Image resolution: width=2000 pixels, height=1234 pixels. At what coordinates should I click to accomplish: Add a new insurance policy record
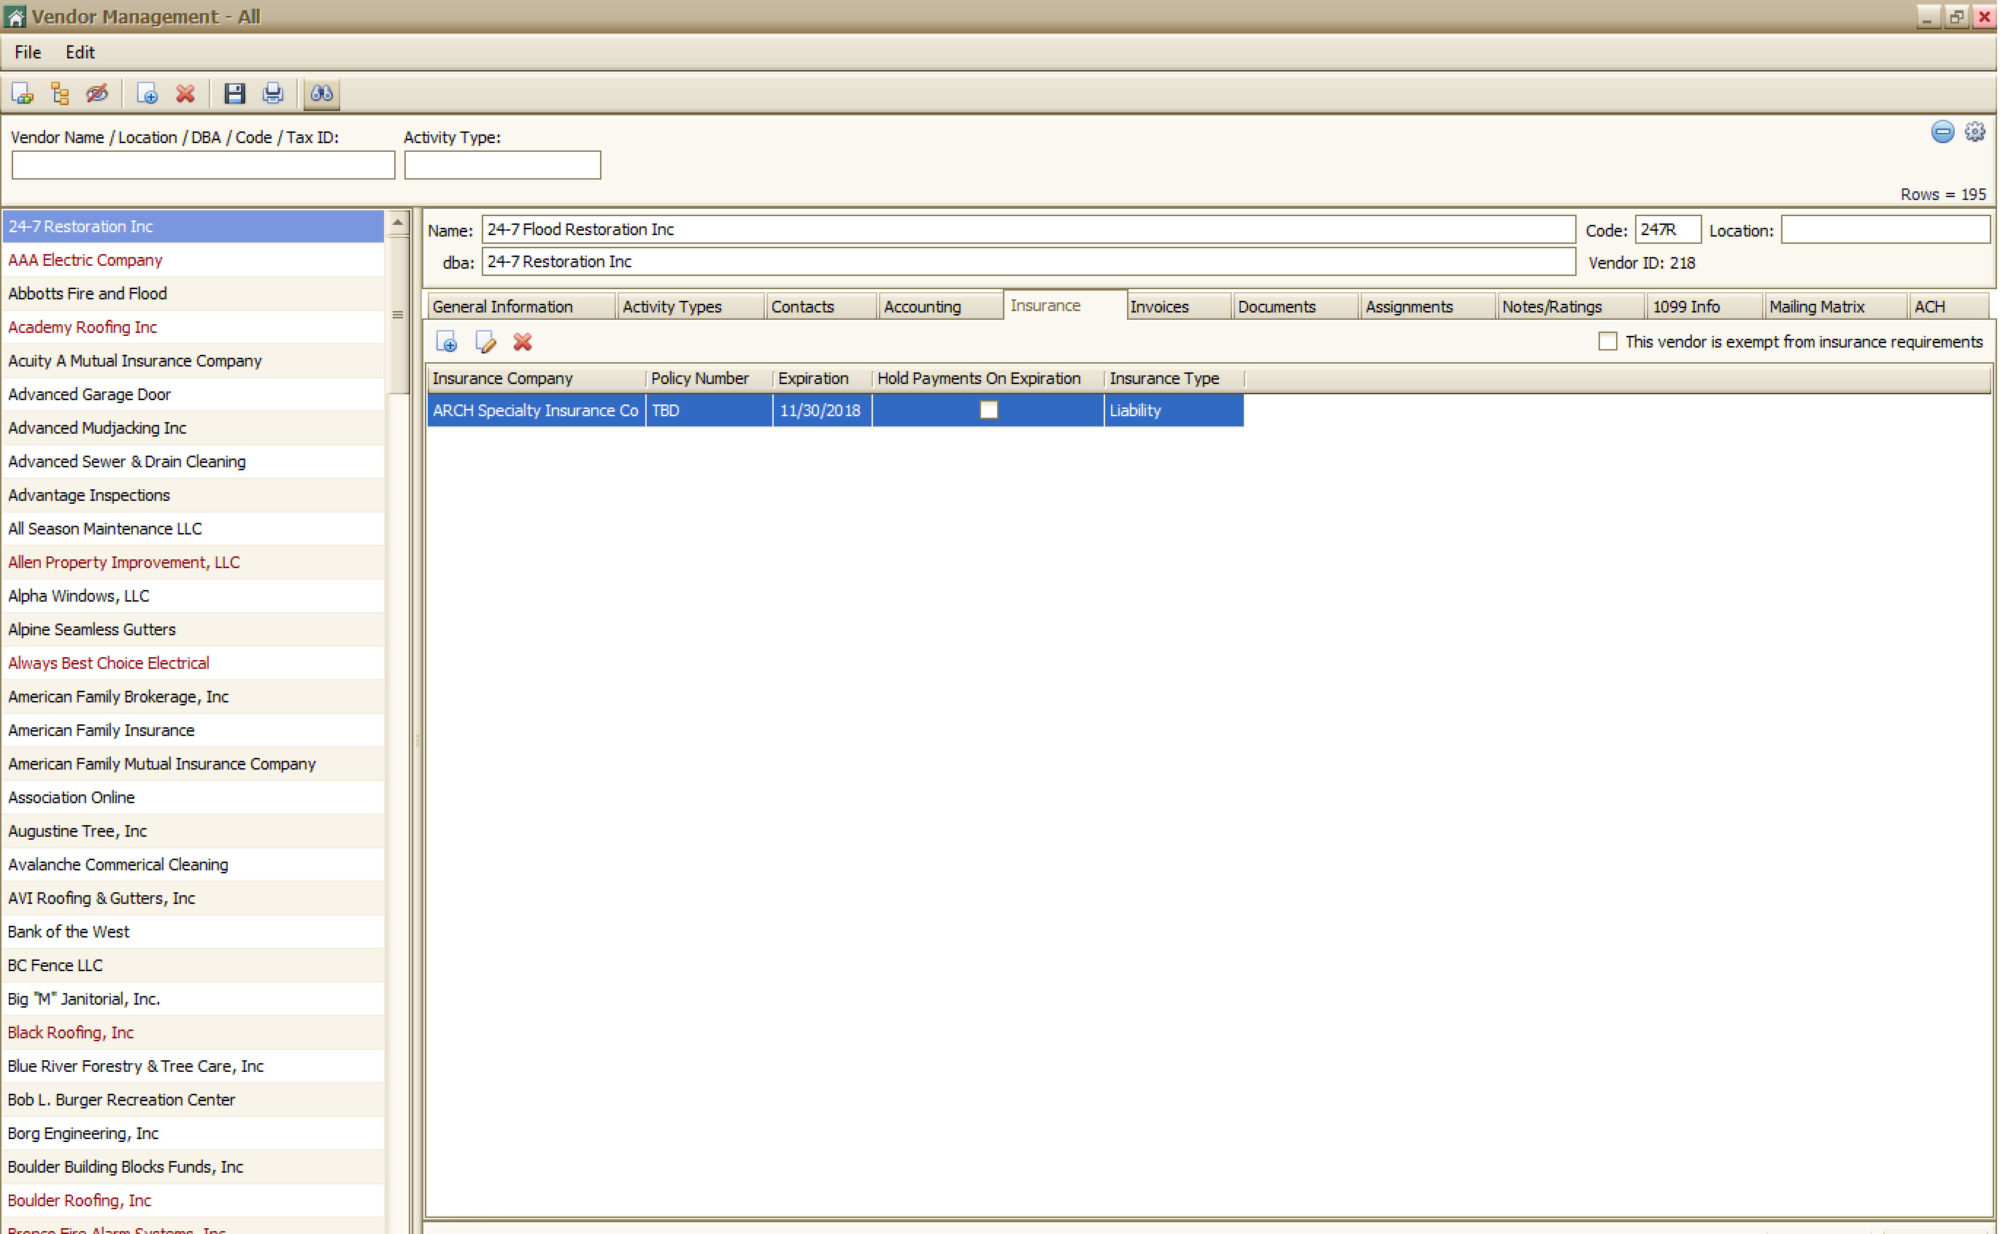coord(447,343)
